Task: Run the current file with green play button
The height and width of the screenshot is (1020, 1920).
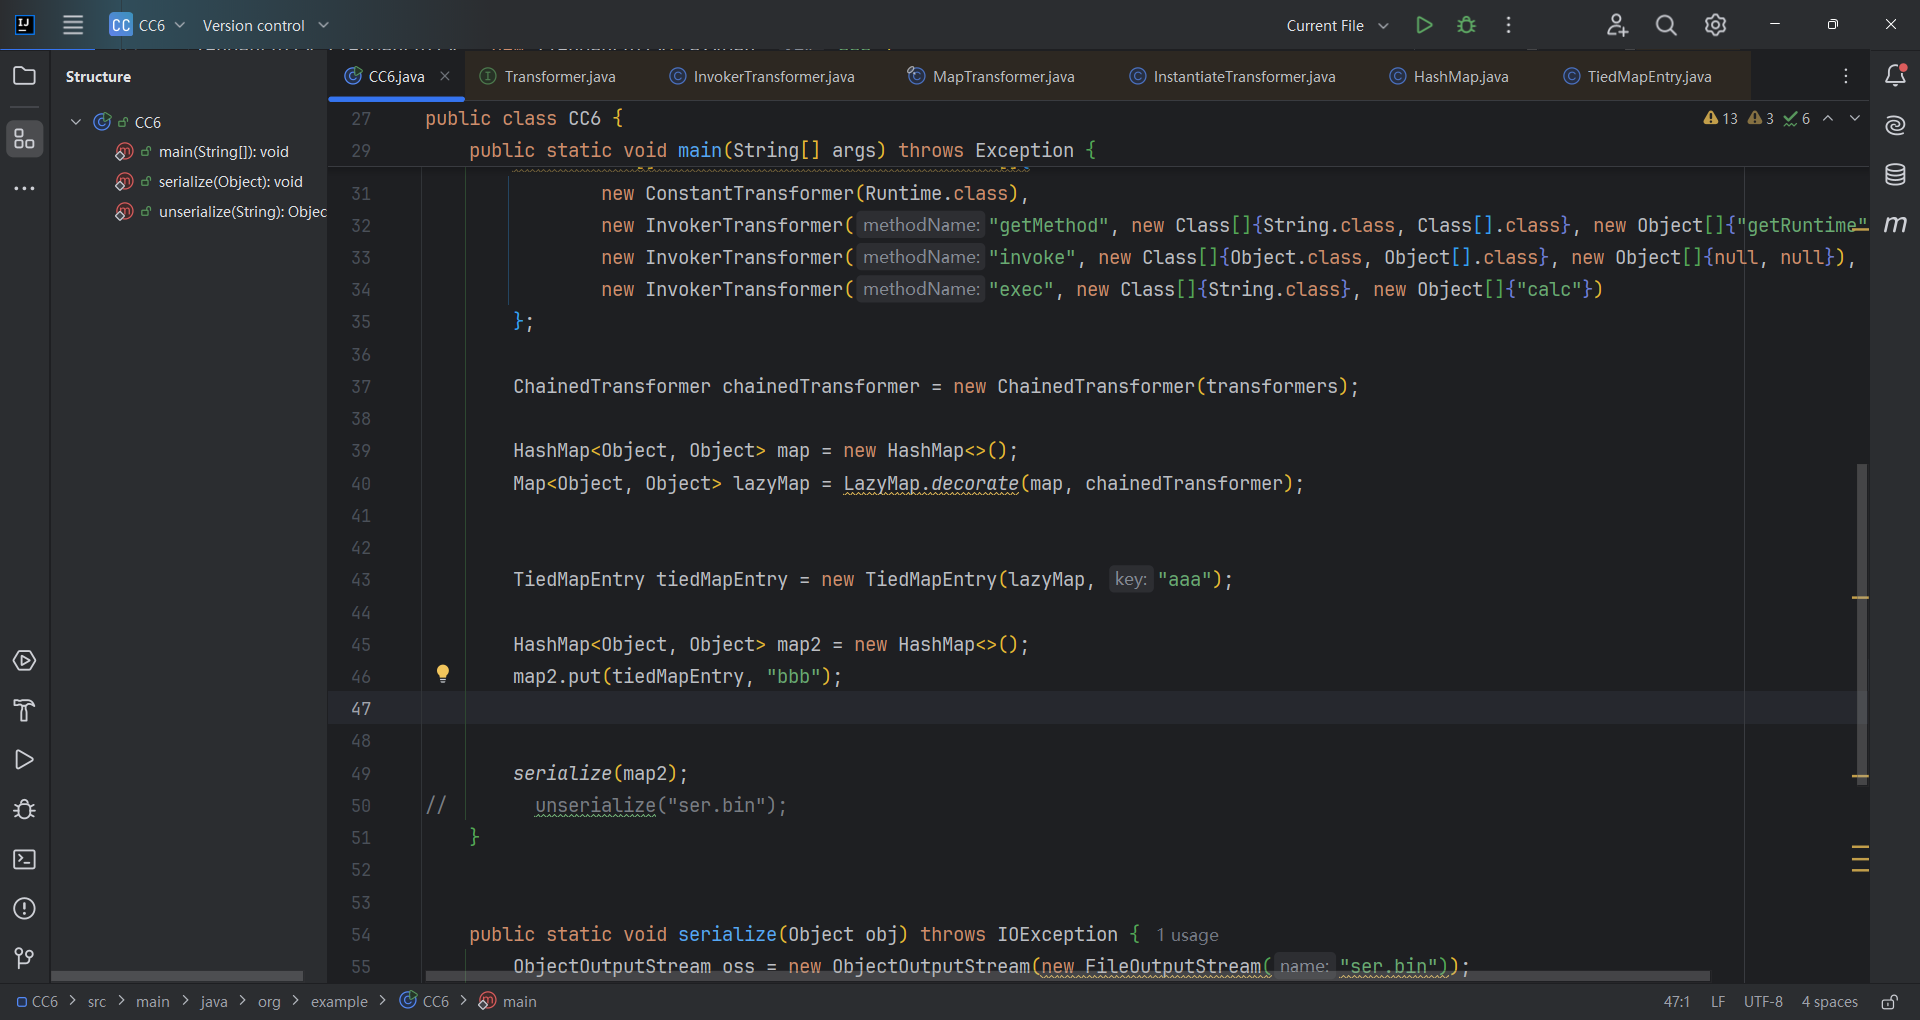Action: coord(1424,25)
